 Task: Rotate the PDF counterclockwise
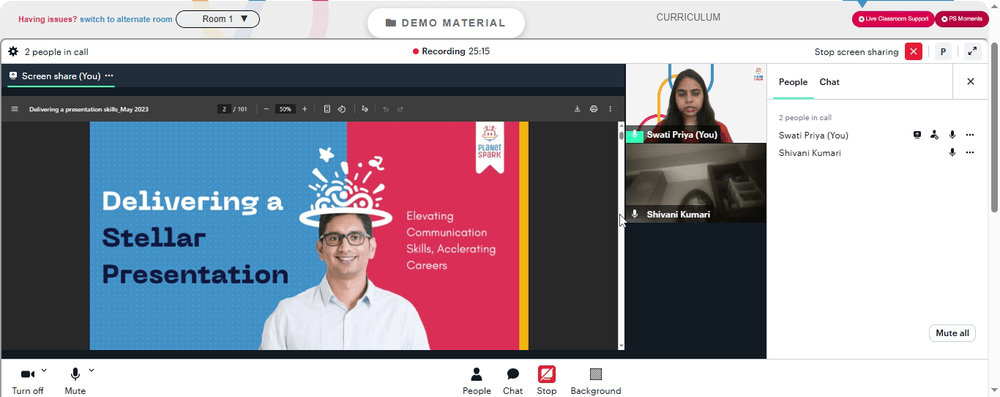[x=342, y=109]
